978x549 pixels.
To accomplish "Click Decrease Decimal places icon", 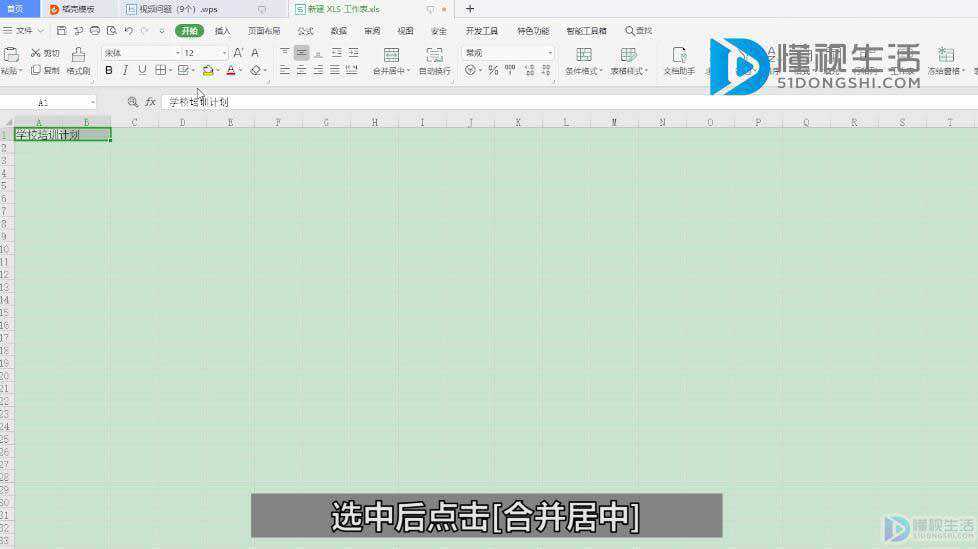I will point(546,70).
